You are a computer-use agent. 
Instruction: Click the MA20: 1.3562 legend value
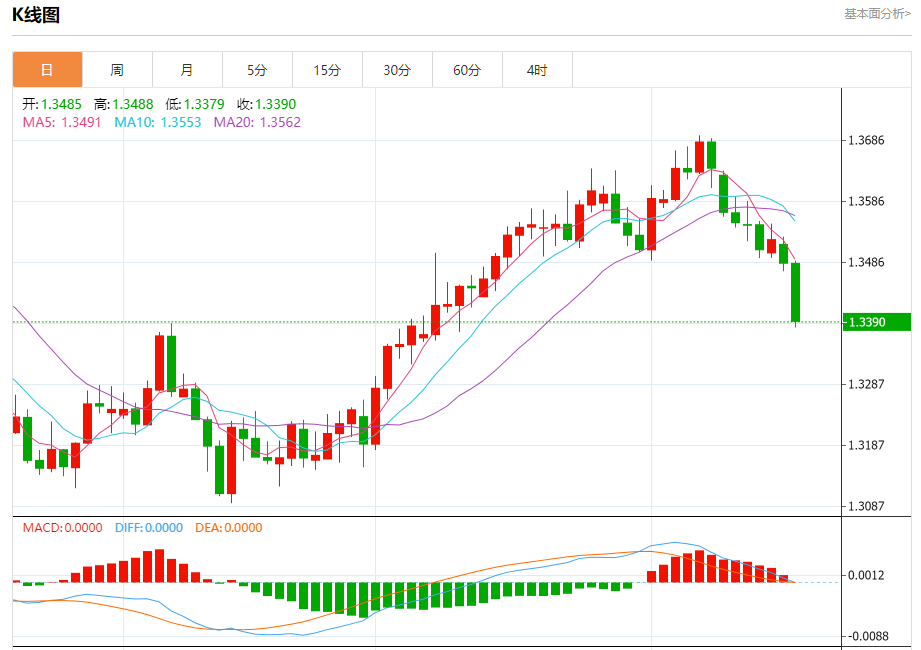[257, 122]
